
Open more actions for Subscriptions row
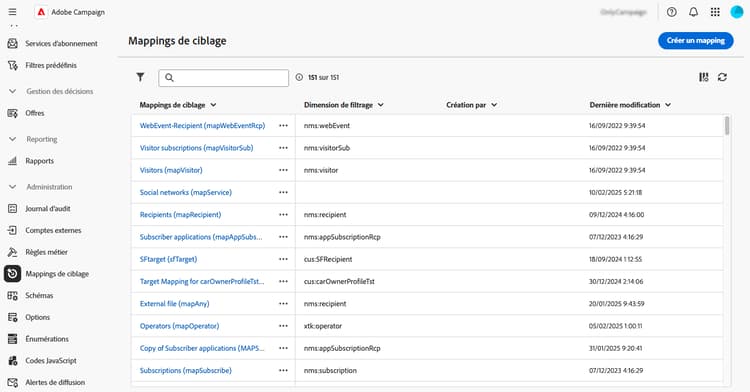point(283,370)
